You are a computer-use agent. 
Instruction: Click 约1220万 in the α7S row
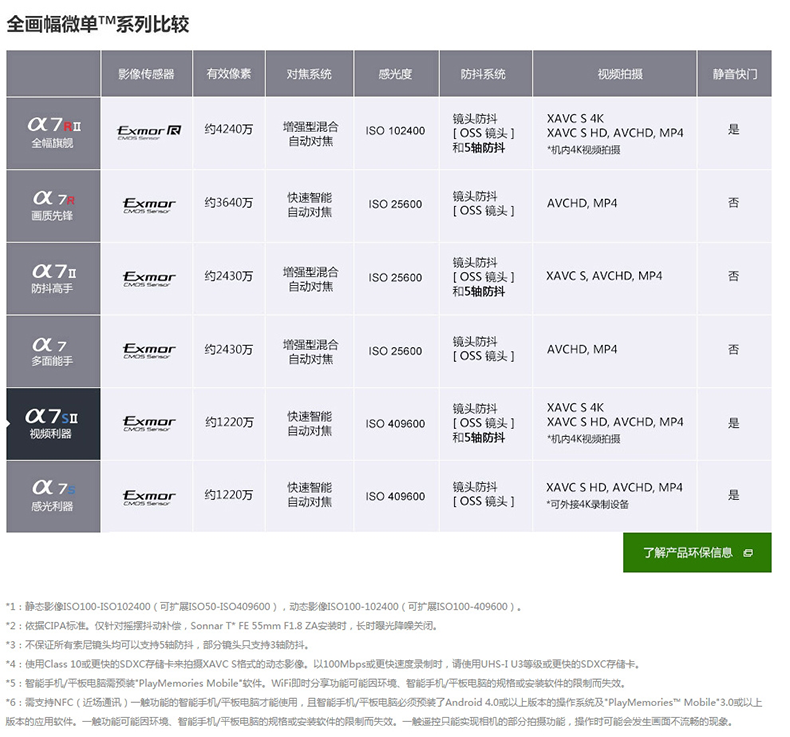(x=228, y=495)
